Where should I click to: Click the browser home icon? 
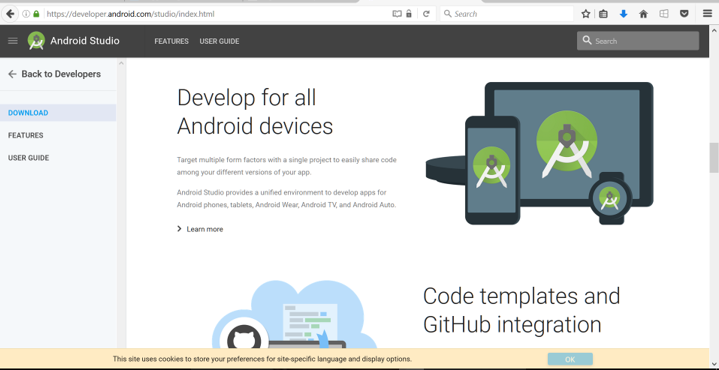pos(643,14)
